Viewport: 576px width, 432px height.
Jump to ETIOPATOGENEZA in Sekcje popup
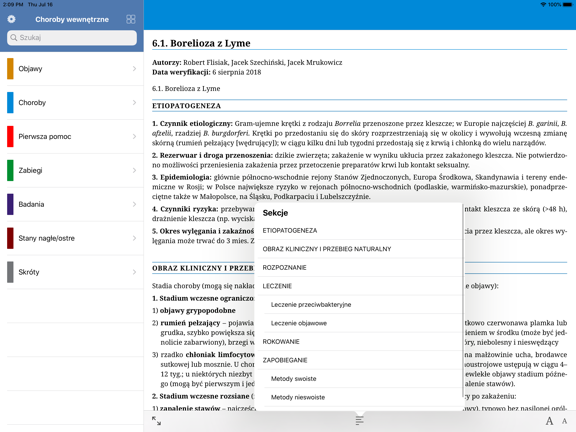tap(359, 231)
